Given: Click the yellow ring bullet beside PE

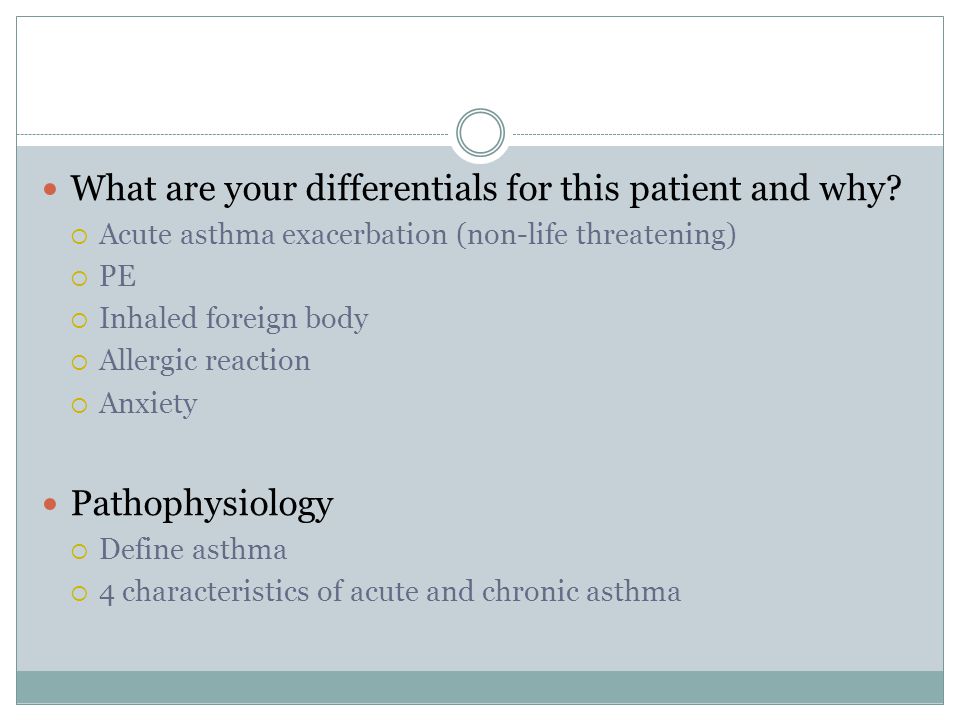Looking at the screenshot, I should (x=79, y=279).
